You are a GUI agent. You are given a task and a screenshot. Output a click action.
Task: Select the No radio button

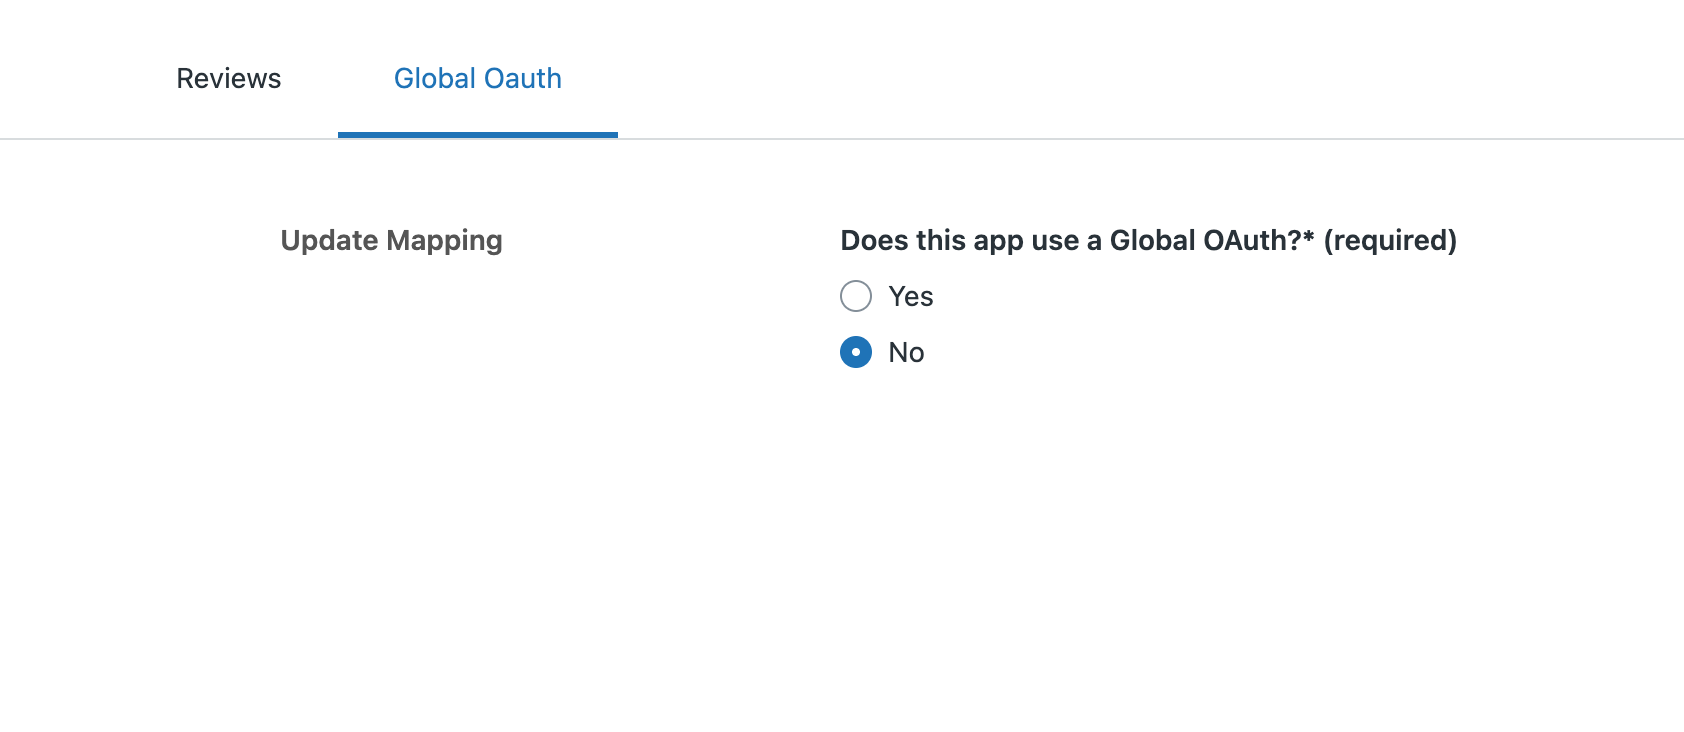856,352
